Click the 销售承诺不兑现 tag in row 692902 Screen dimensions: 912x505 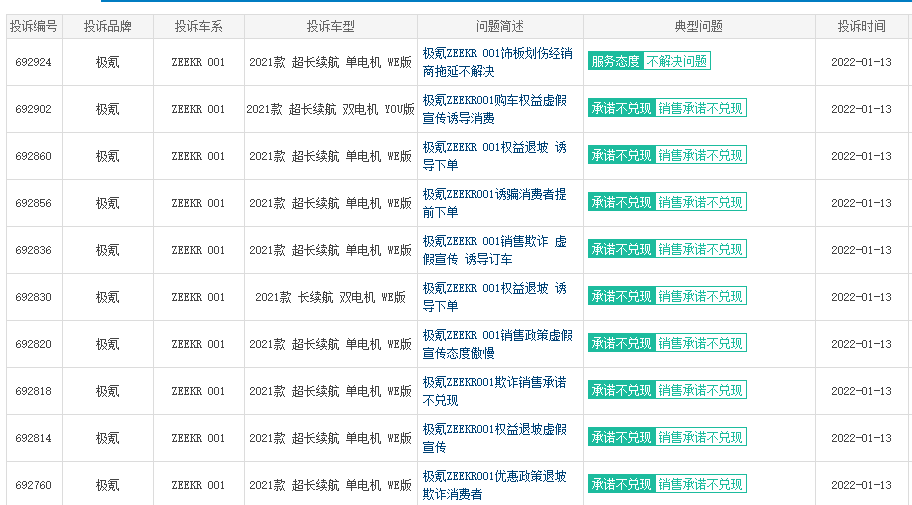[701, 108]
